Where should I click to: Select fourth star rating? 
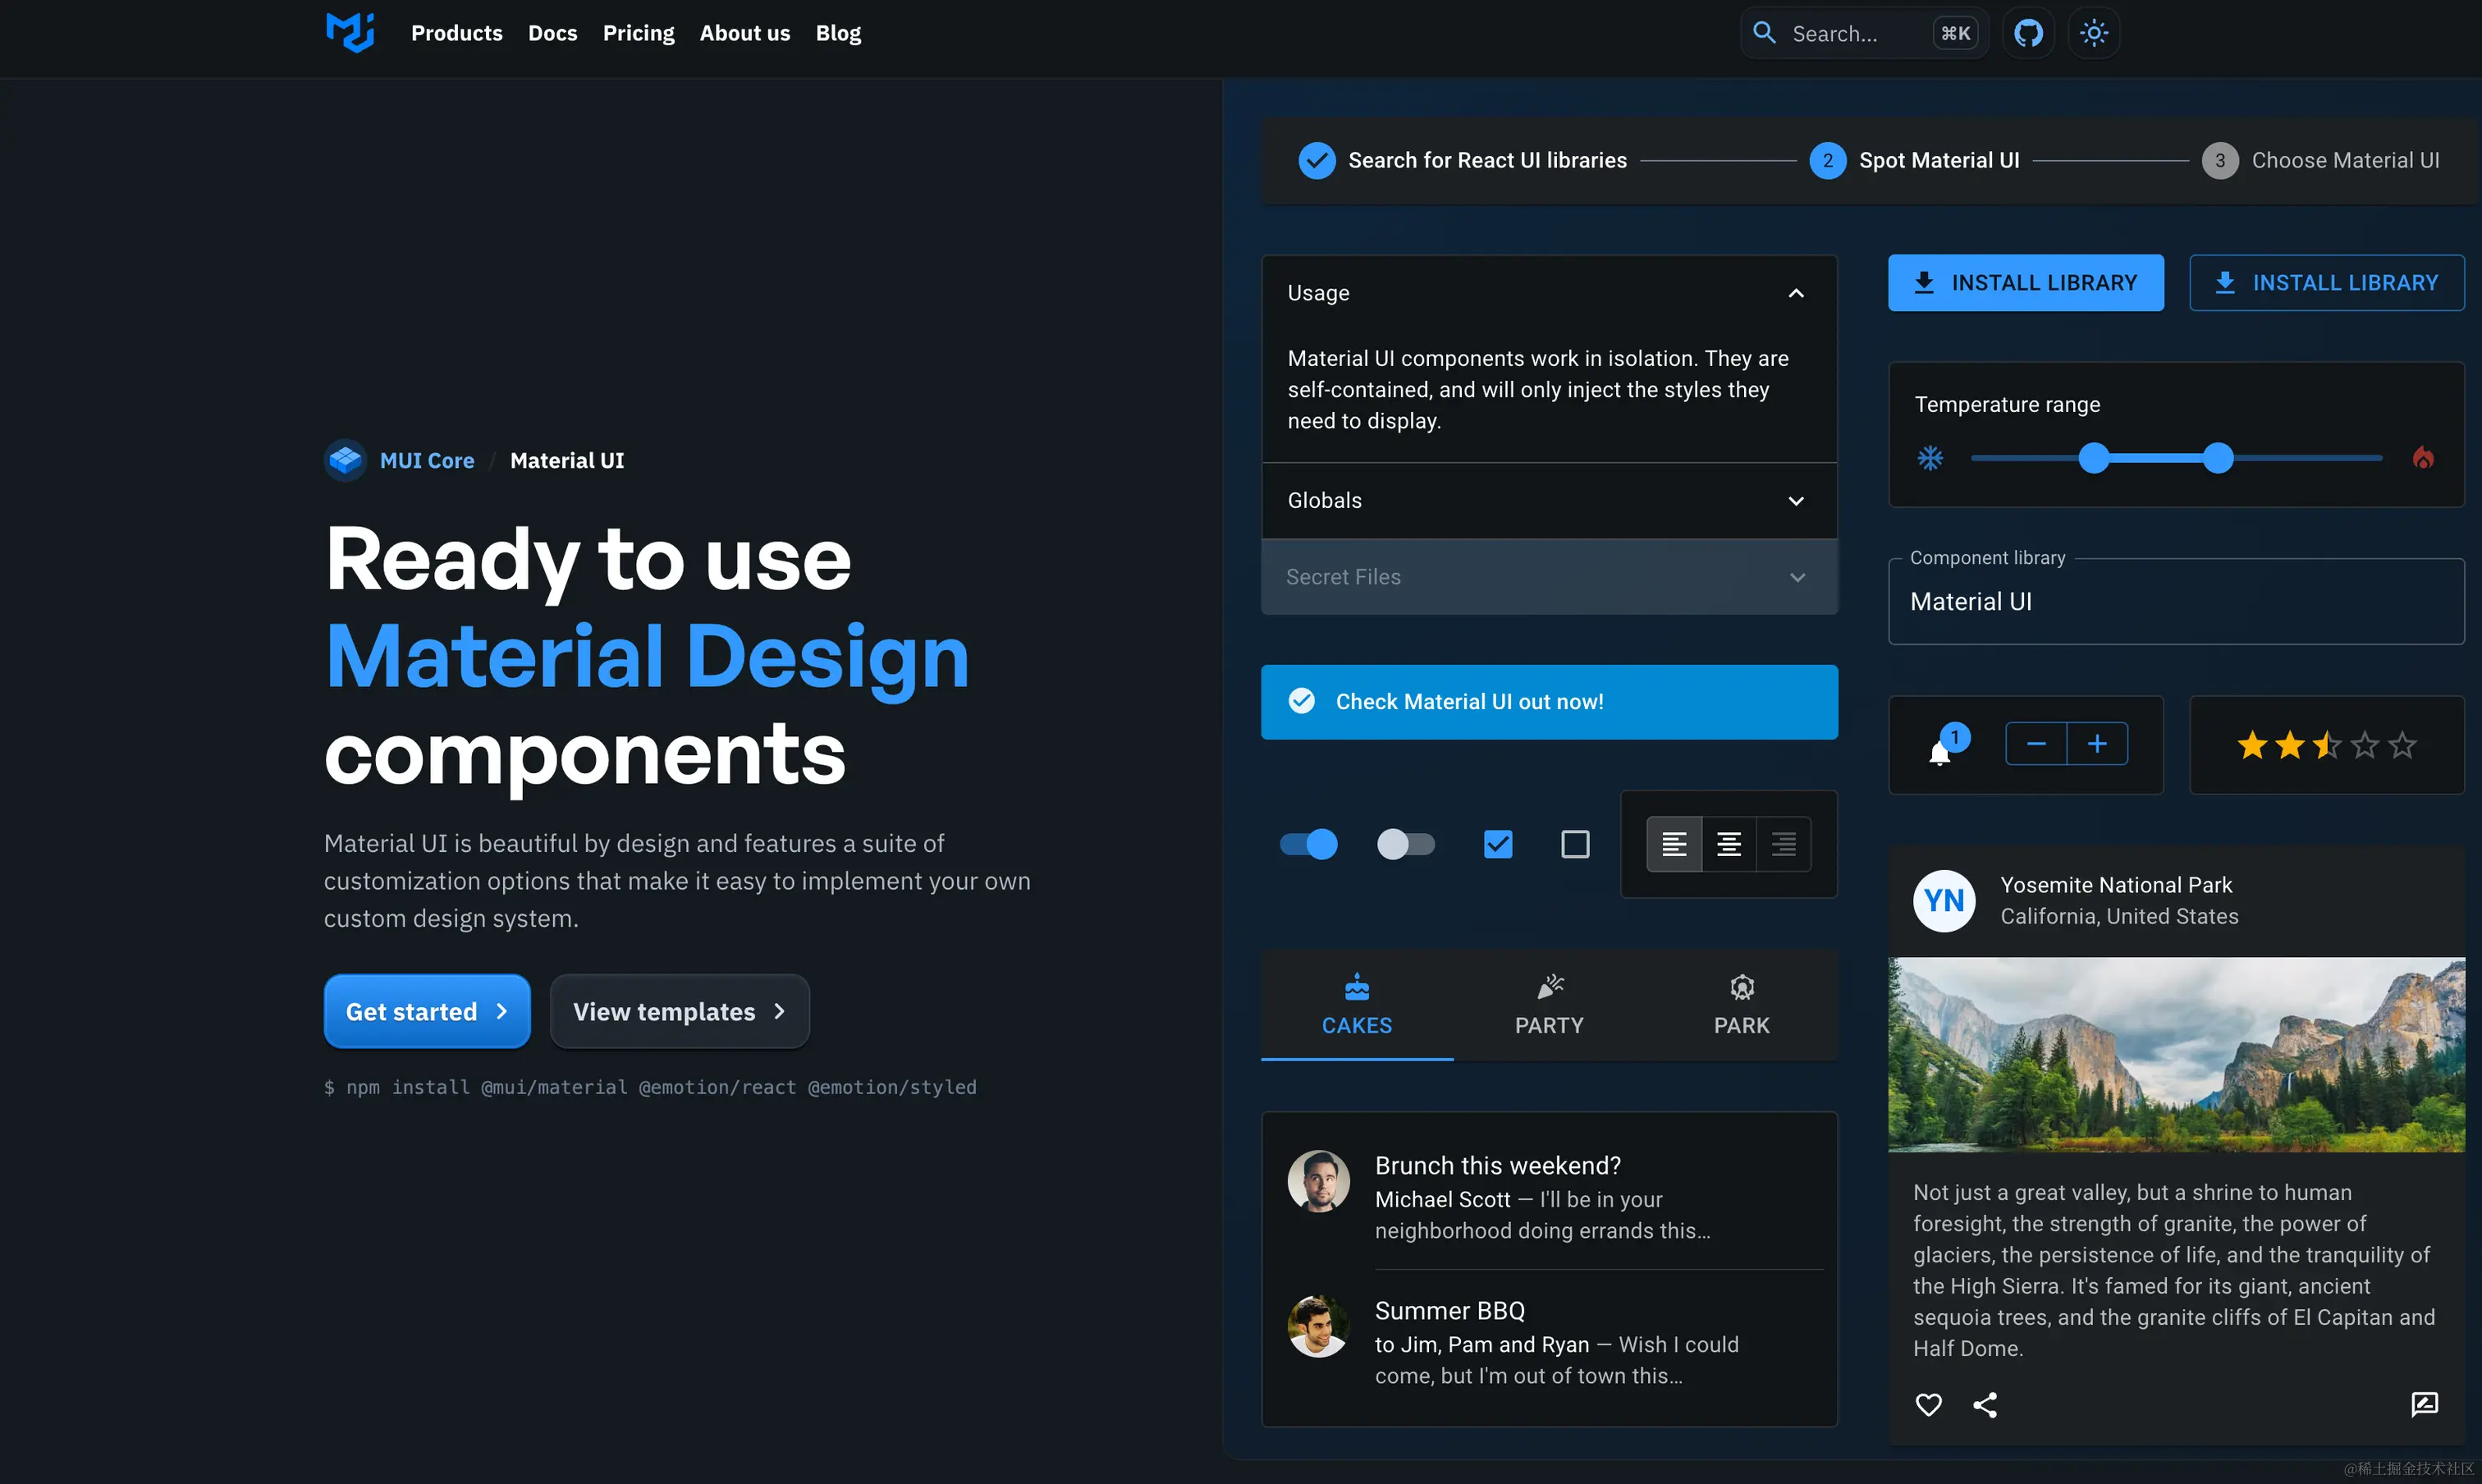coord(2365,745)
